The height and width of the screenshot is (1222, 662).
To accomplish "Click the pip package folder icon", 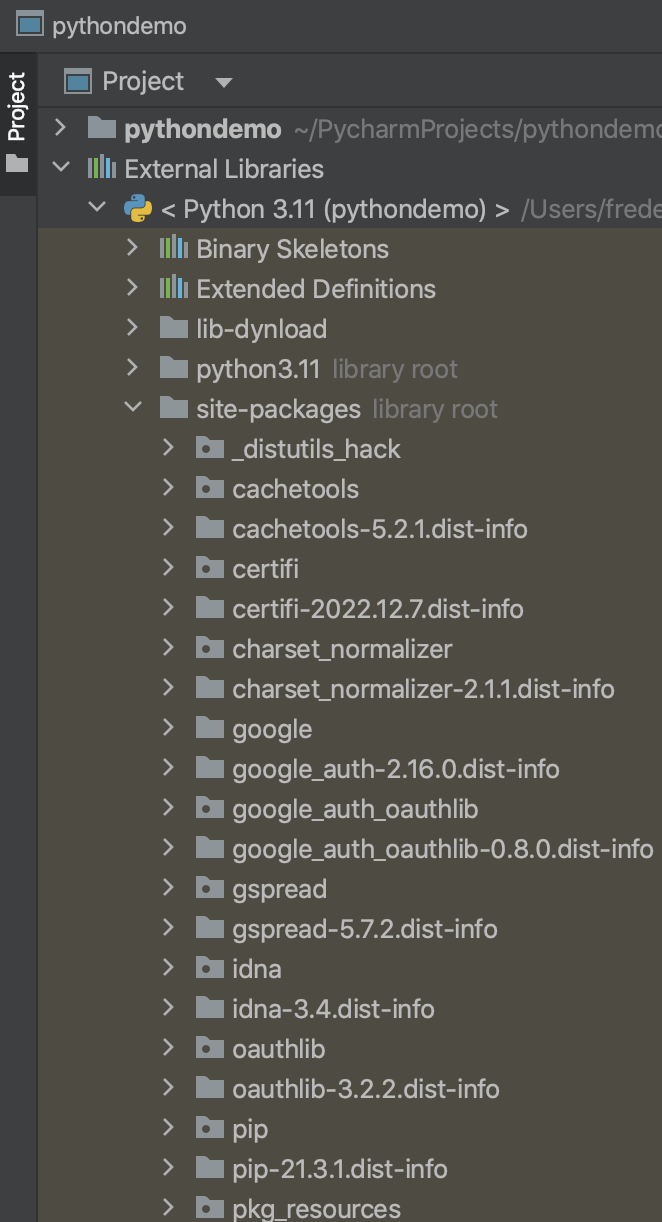I will tap(210, 1128).
